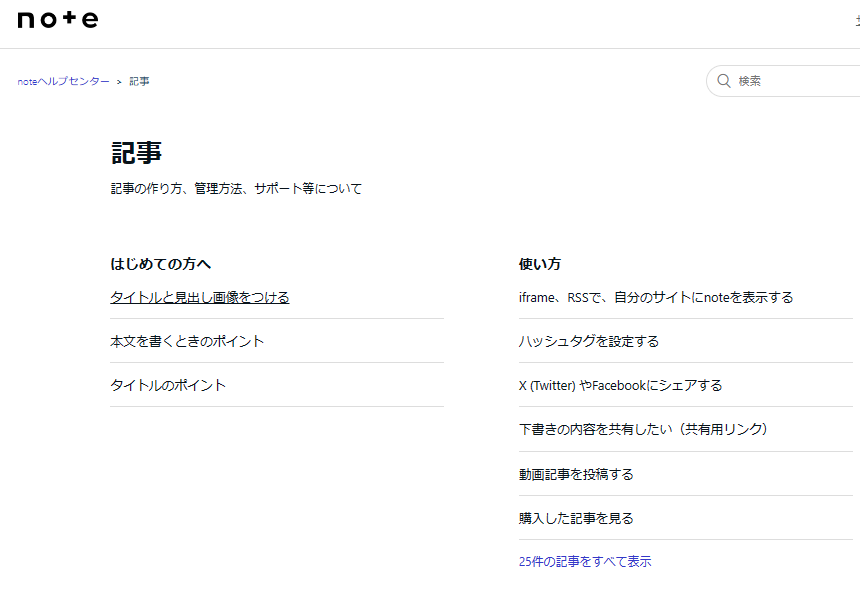This screenshot has height=601, width=860.
Task: Open タイトルのポイント article
Action: 168,385
